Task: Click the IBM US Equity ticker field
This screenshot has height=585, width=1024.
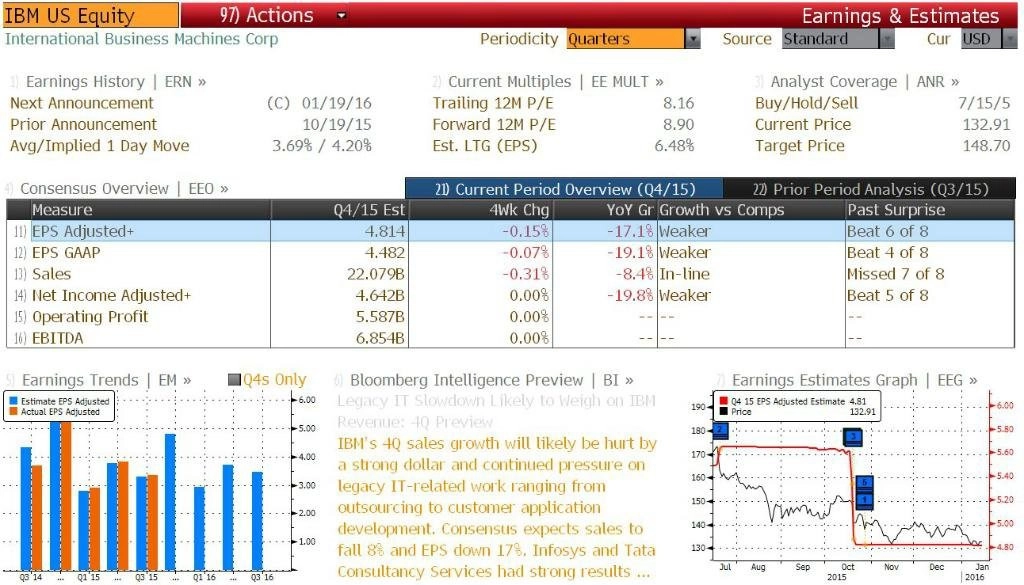Action: 90,15
